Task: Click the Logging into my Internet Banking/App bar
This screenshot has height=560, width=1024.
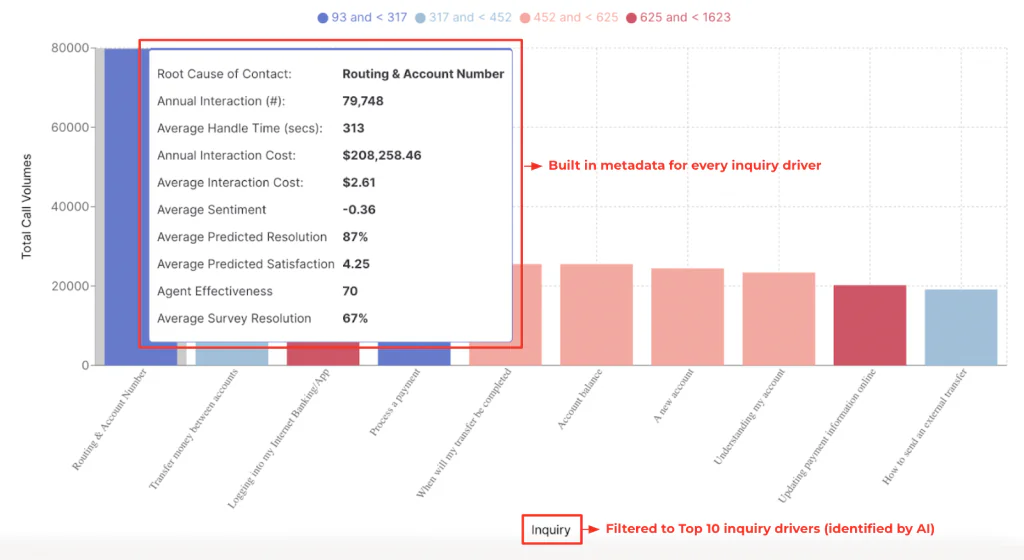Action: (323, 353)
